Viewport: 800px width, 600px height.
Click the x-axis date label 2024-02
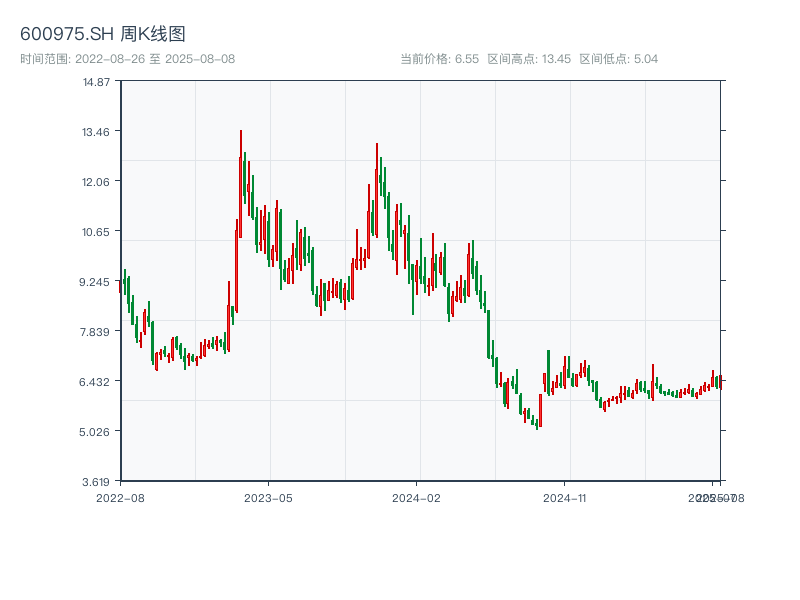(x=416, y=498)
